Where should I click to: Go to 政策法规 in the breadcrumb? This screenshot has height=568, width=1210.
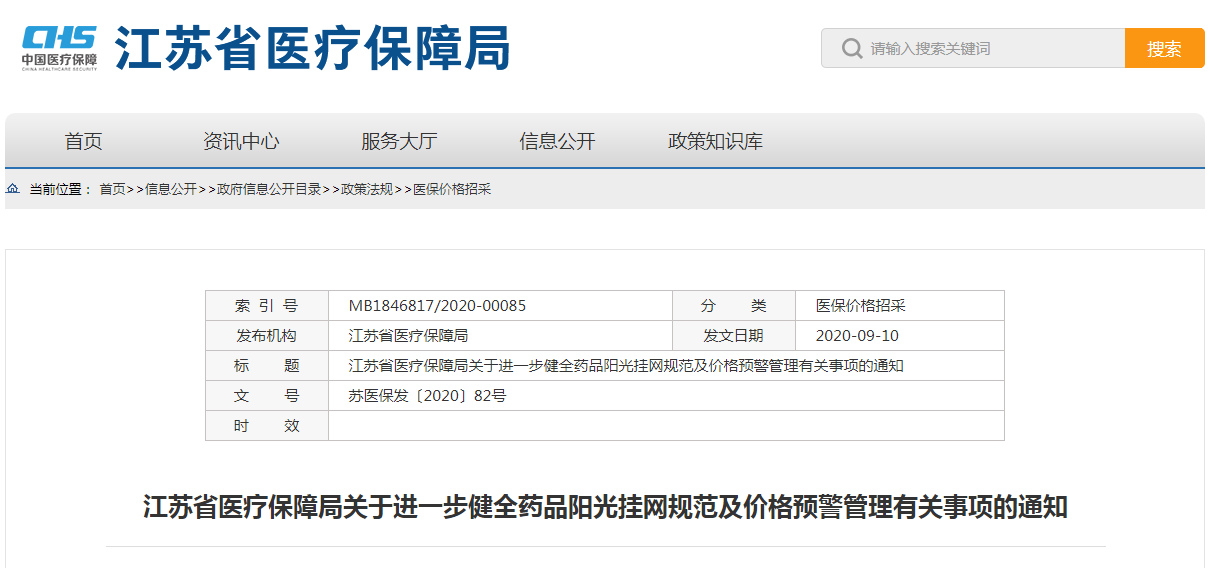click(x=367, y=189)
